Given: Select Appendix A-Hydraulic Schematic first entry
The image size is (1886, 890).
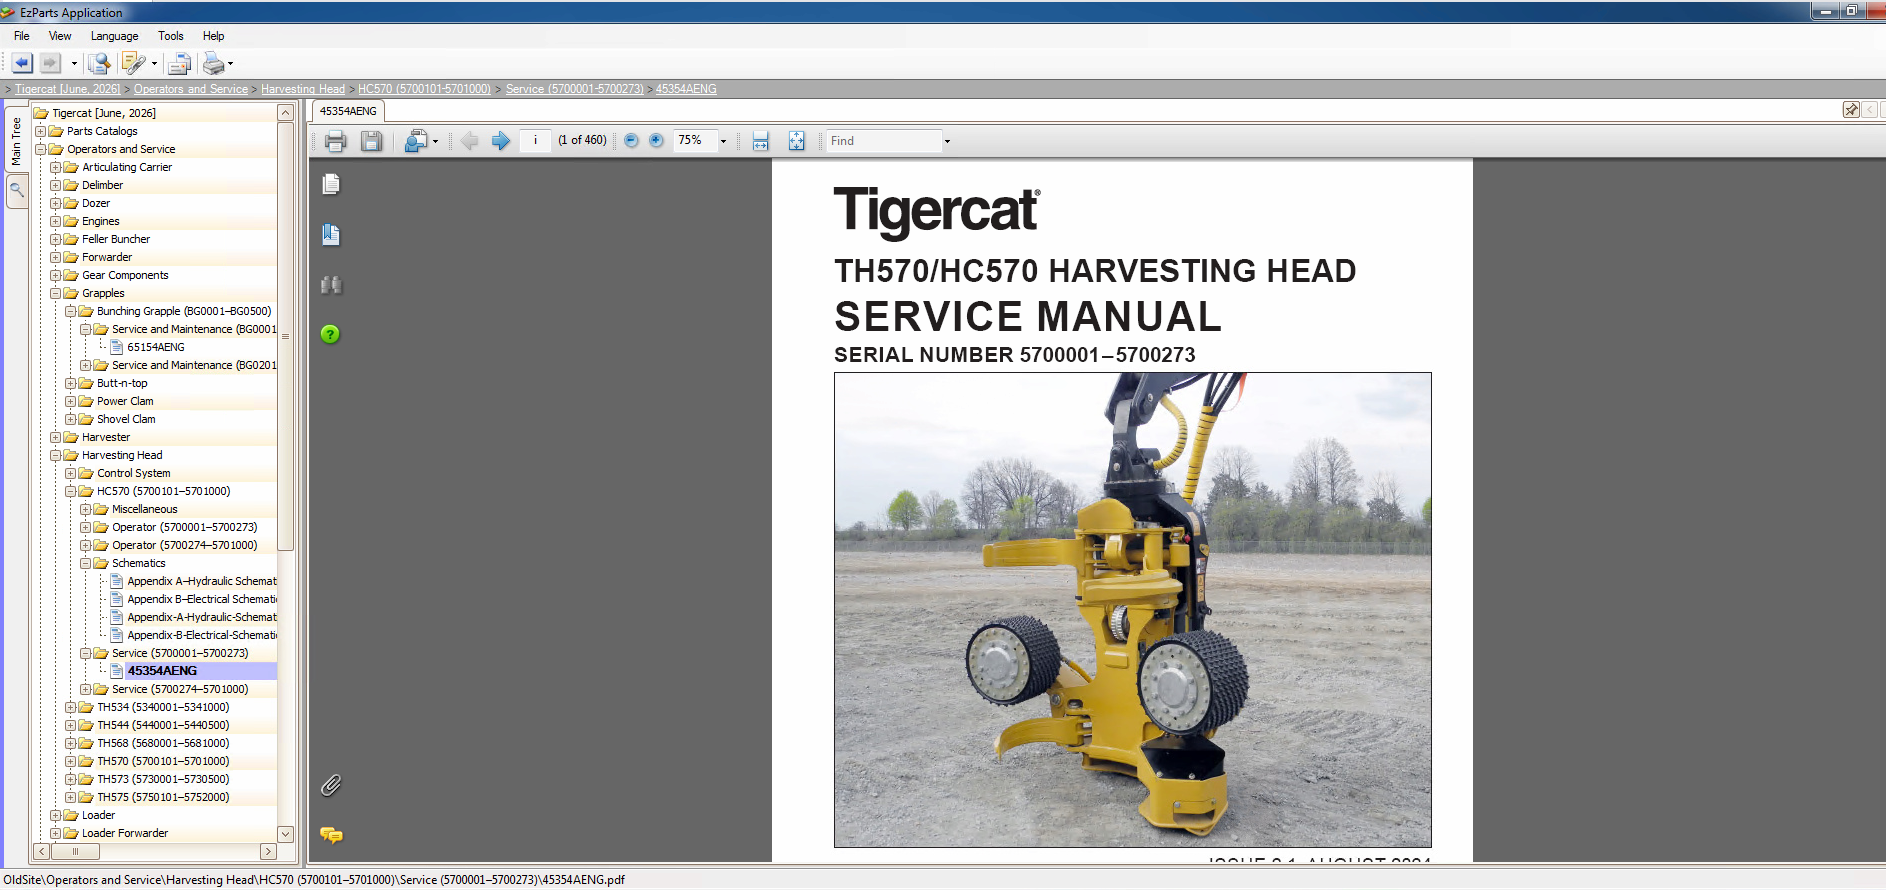Looking at the screenshot, I should tap(202, 581).
